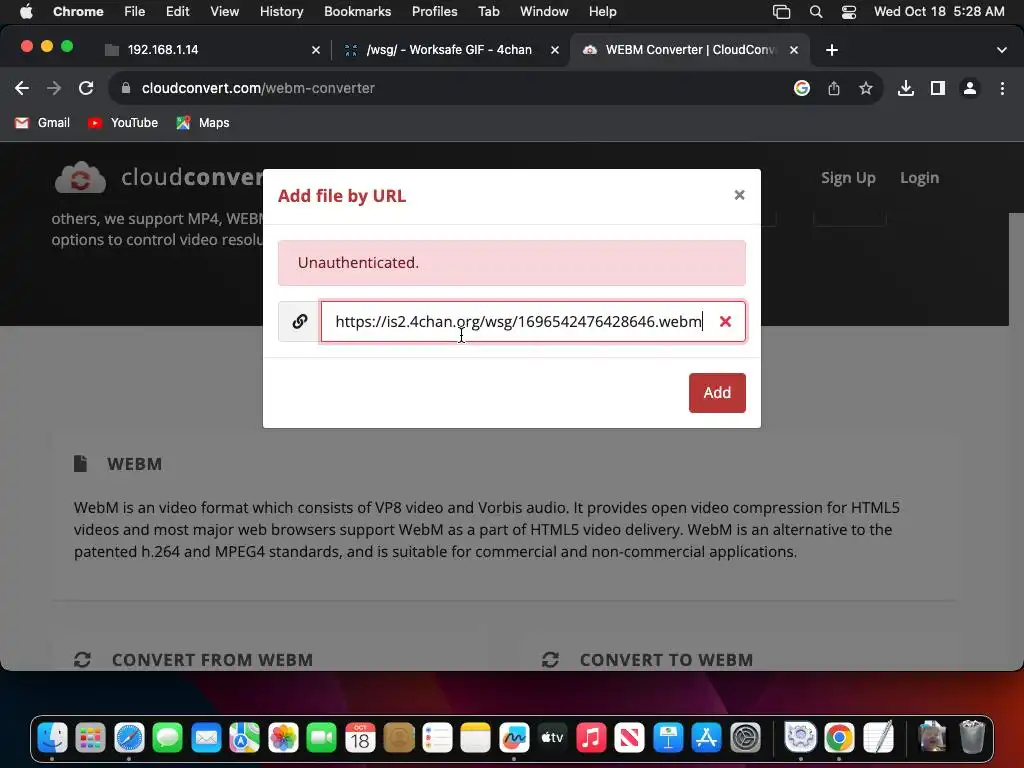Open Music app from the dock

591,738
